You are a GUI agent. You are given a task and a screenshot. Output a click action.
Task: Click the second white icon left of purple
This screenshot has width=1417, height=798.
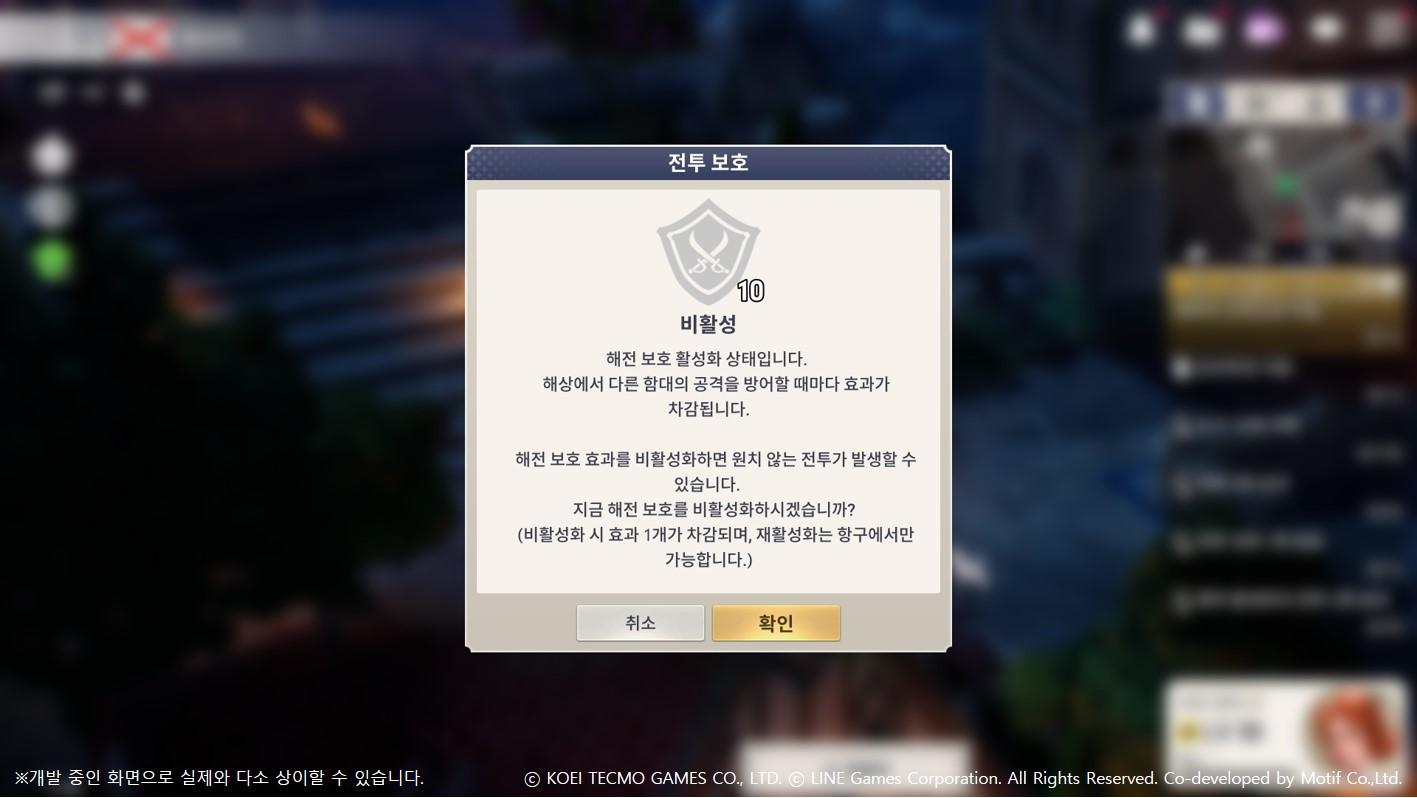point(1202,31)
